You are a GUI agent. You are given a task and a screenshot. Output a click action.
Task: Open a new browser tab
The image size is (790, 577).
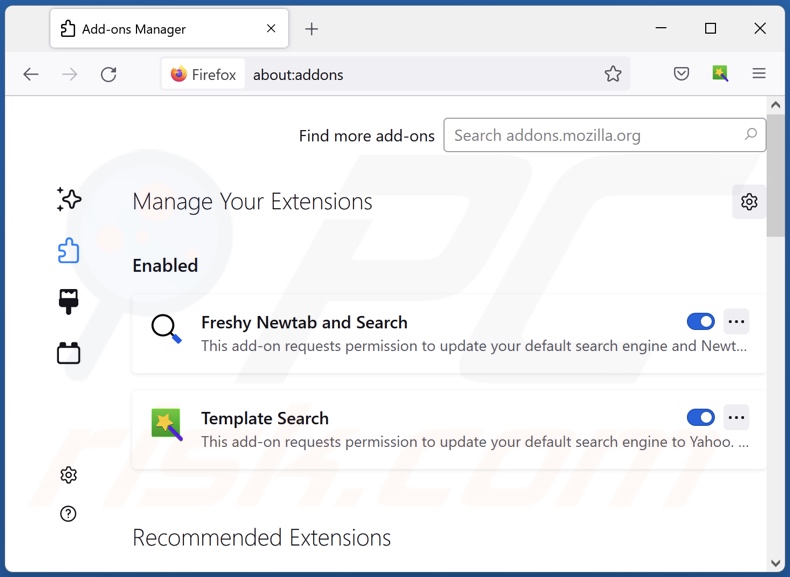(x=312, y=29)
